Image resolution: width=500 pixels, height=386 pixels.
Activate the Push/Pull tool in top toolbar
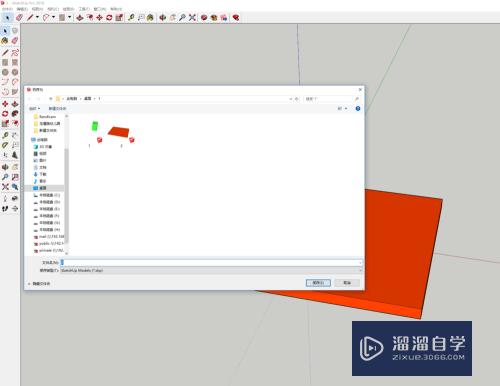pos(80,18)
